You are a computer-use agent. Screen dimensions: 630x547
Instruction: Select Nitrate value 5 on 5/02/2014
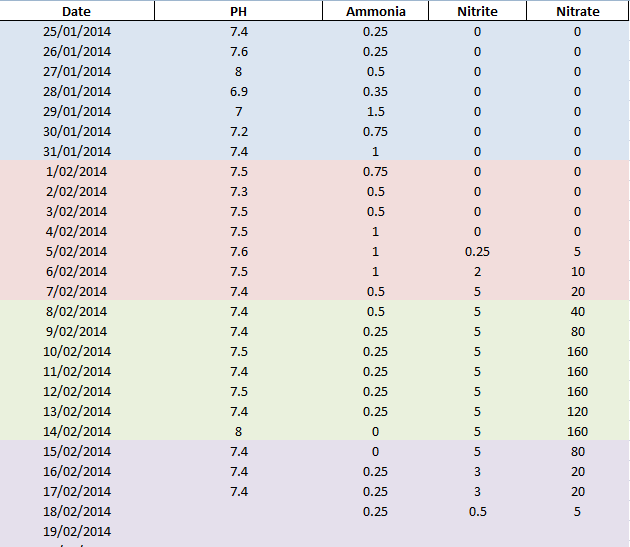pos(578,252)
